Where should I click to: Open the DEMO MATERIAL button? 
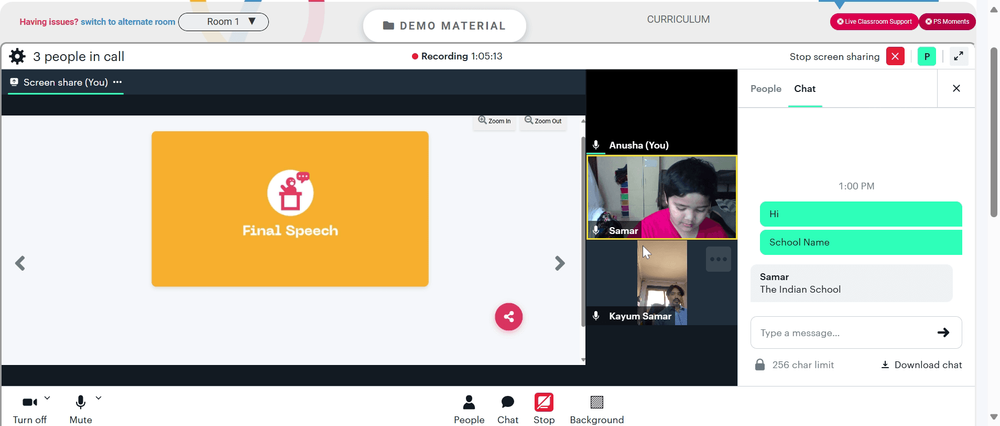(x=445, y=26)
